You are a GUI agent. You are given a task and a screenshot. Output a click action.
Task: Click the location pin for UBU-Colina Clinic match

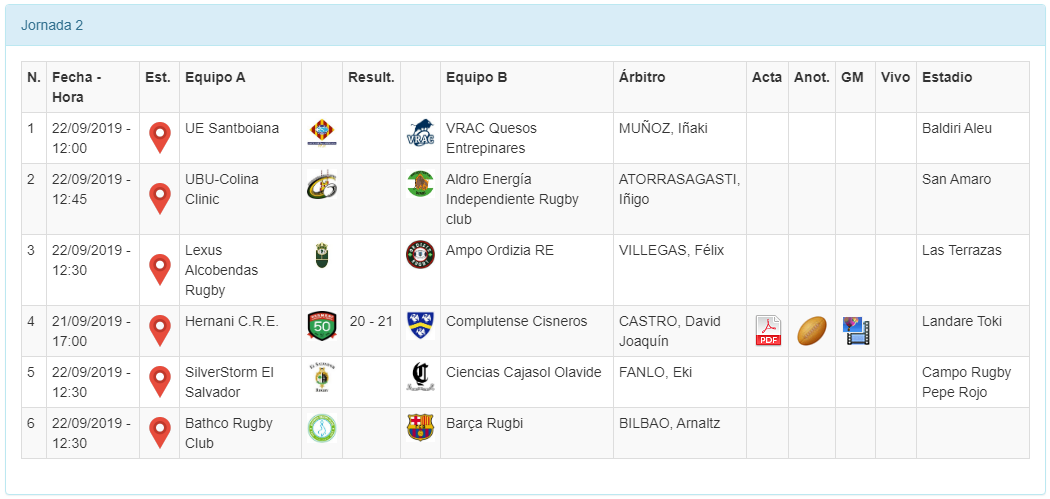tap(159, 199)
